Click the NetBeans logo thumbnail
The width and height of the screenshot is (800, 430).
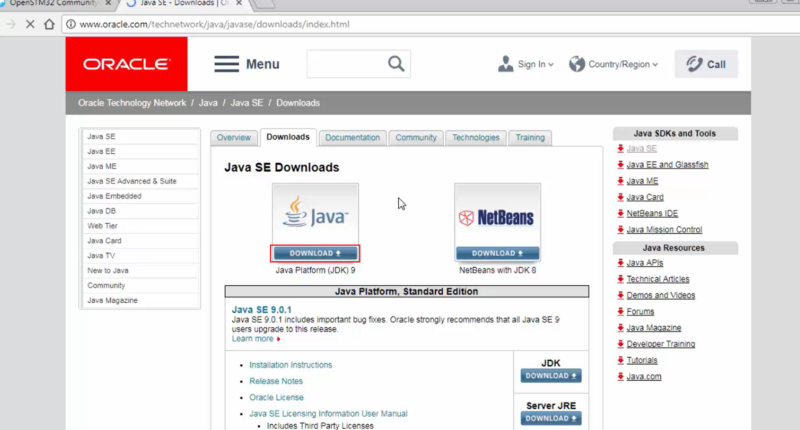pos(497,215)
